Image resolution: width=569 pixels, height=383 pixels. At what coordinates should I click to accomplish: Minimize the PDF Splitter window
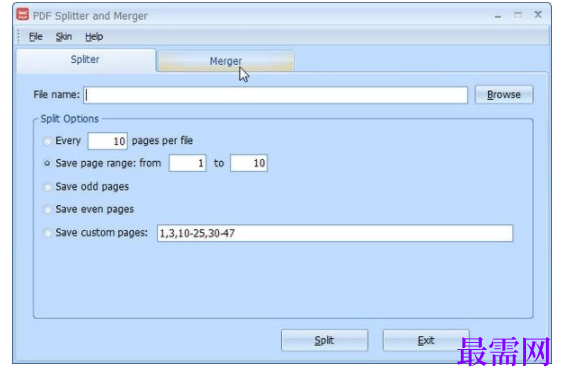point(498,16)
